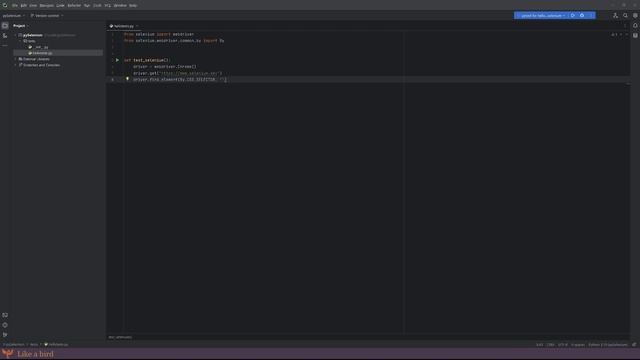Toggle the Project tool window icon
Image resolution: width=640 pixels, height=360 pixels.
point(5,26)
